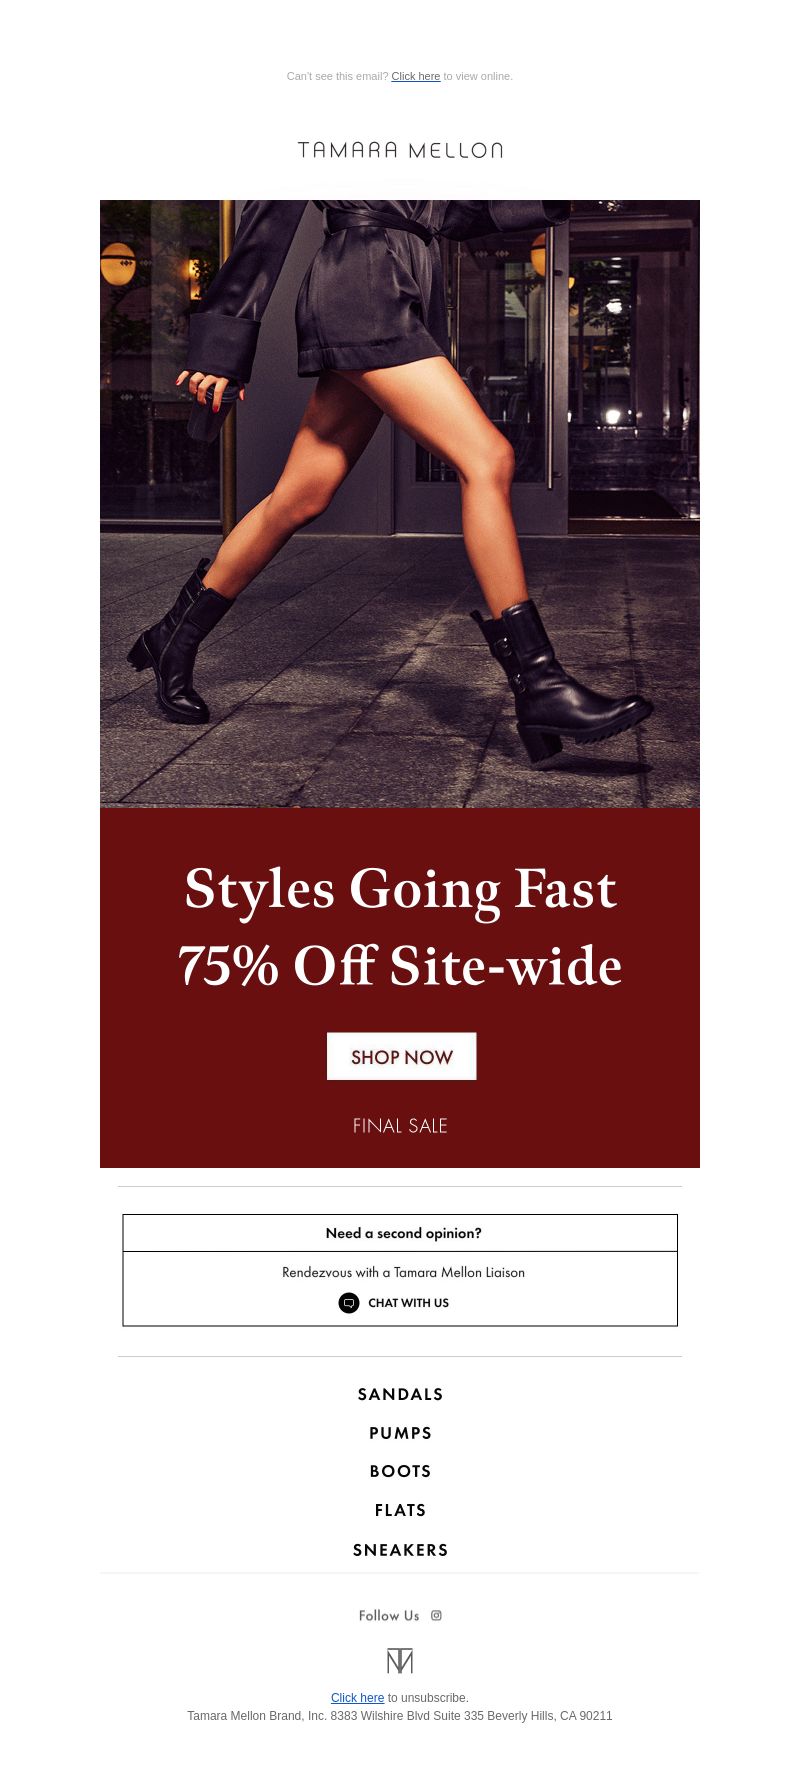Click the '75% Off Site-wide' text

[x=400, y=966]
